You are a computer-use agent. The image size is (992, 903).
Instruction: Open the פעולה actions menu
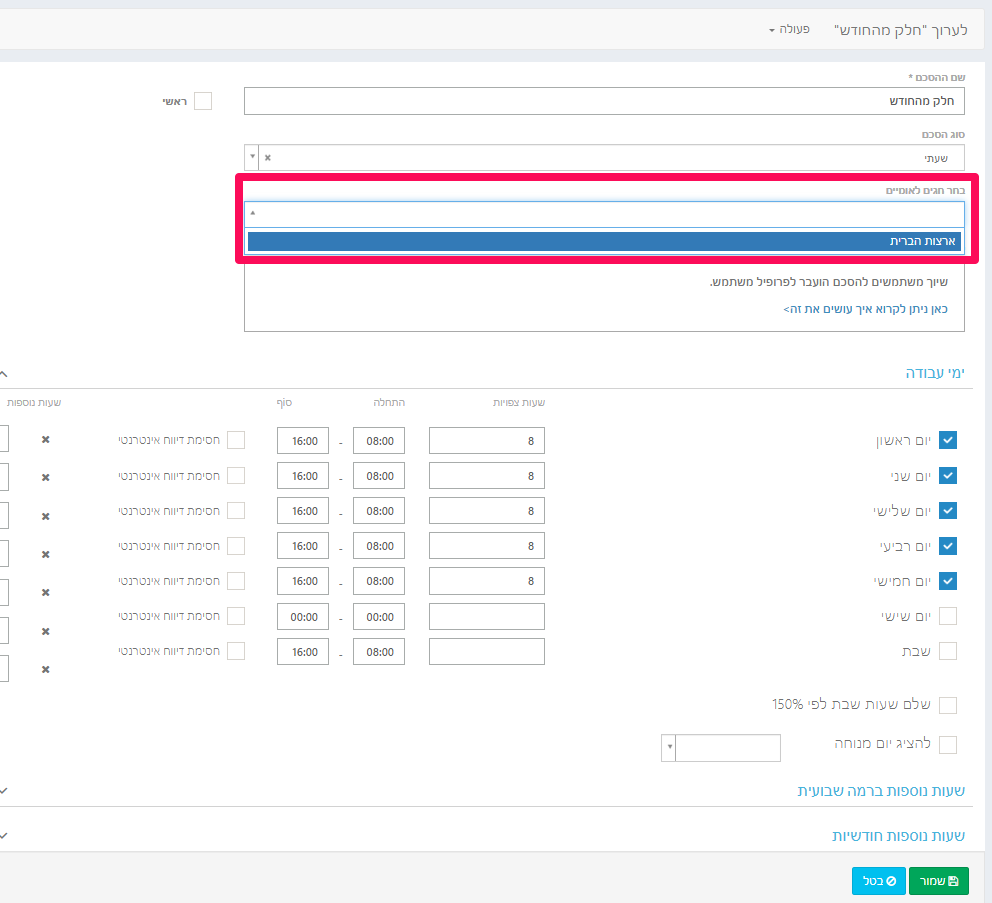click(x=788, y=30)
